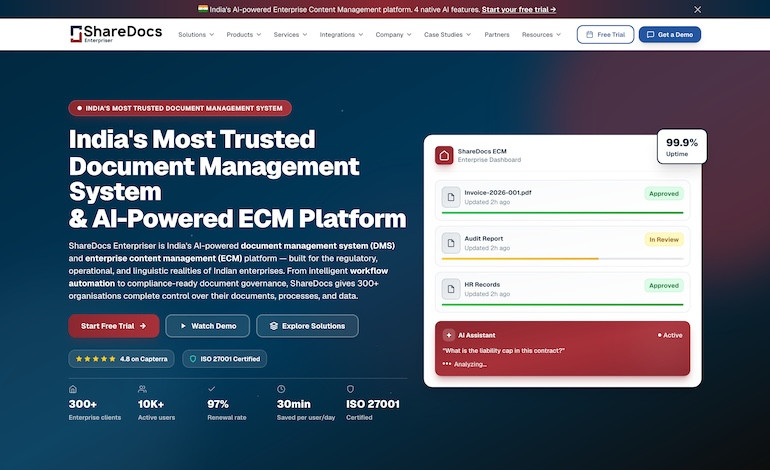Expand the Products dropdown chevron
The width and height of the screenshot is (770, 470).
pos(259,34)
